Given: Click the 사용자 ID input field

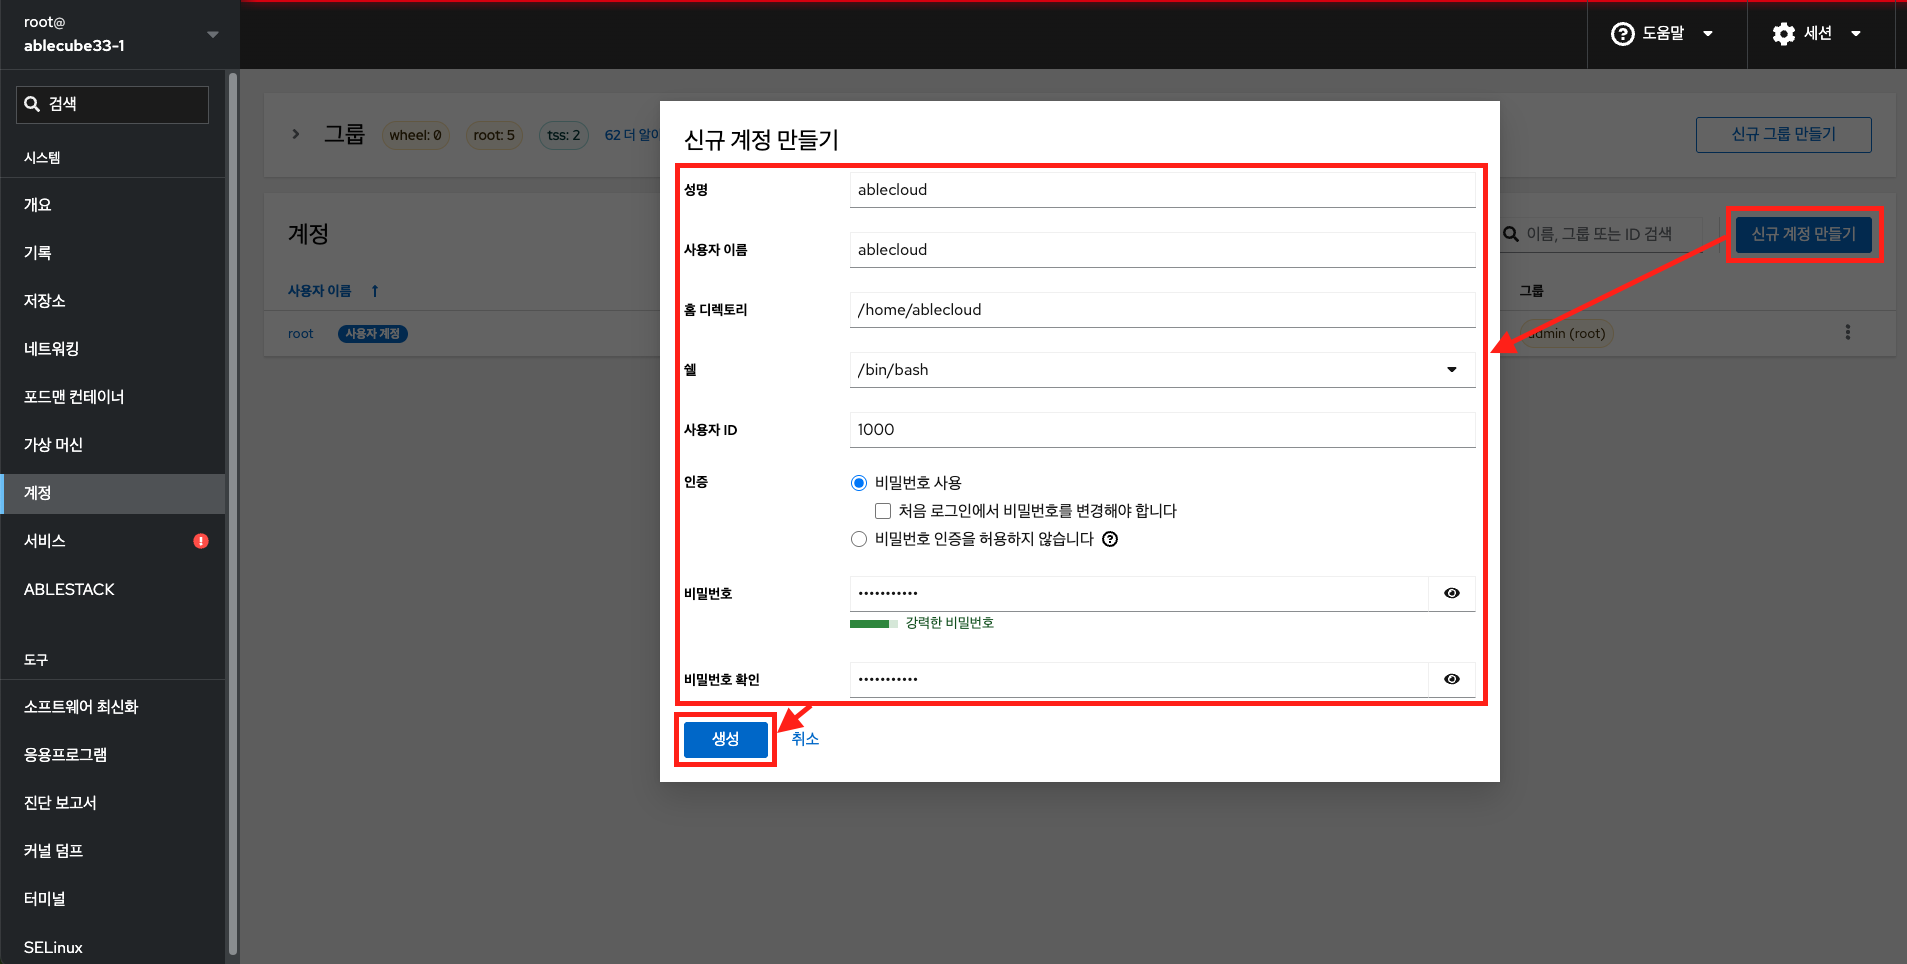Looking at the screenshot, I should (1161, 430).
